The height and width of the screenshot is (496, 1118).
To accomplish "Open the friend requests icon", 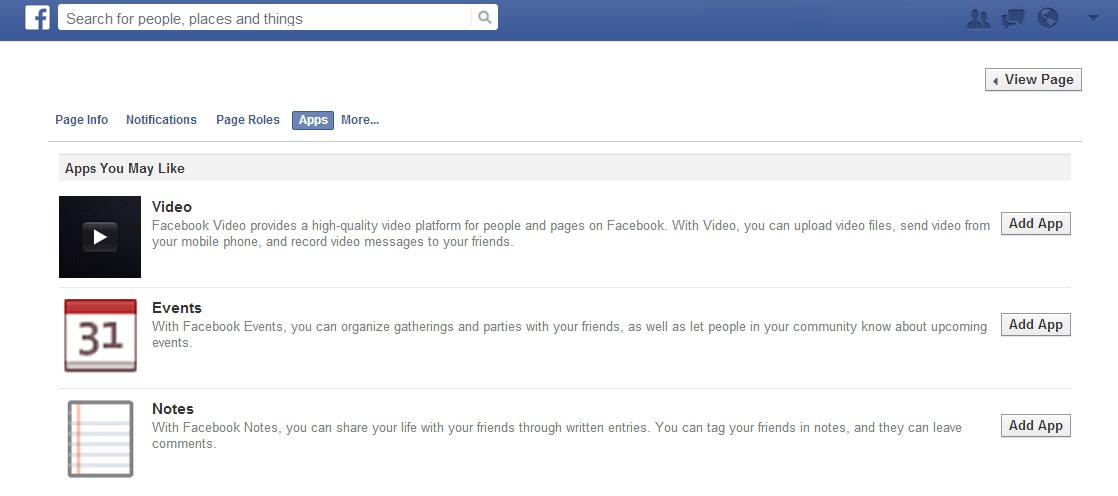I will click(979, 19).
